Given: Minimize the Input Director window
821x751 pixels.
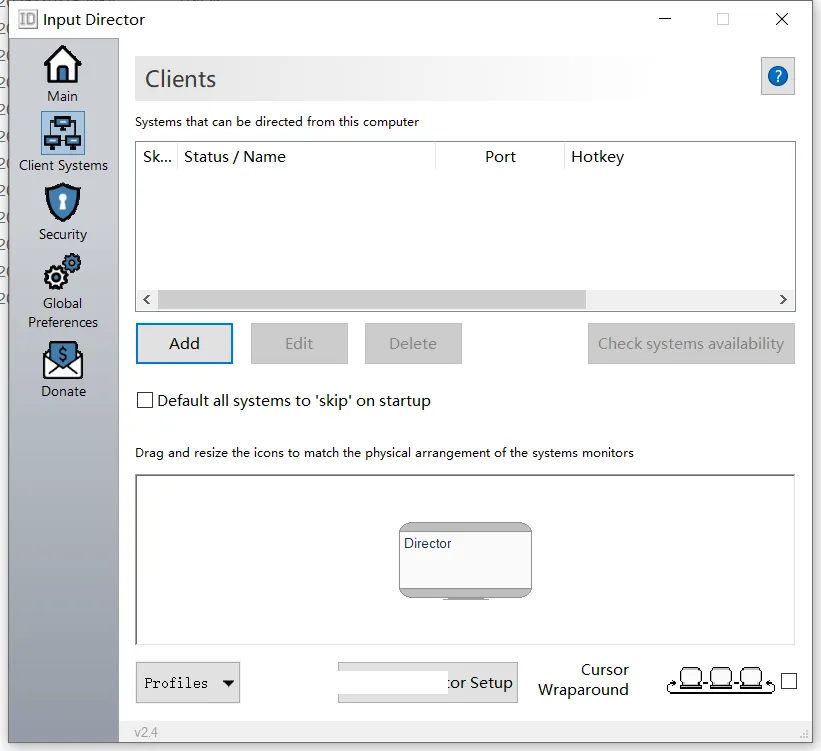Looking at the screenshot, I should coord(665,19).
